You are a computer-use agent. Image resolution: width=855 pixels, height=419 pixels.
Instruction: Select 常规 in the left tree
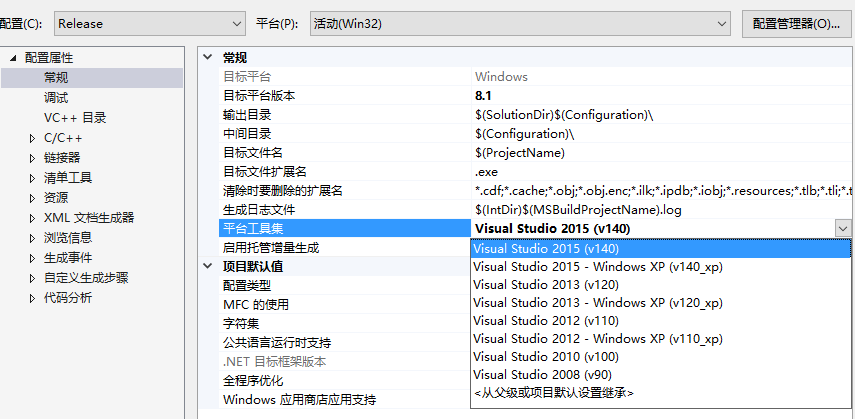click(x=56, y=78)
